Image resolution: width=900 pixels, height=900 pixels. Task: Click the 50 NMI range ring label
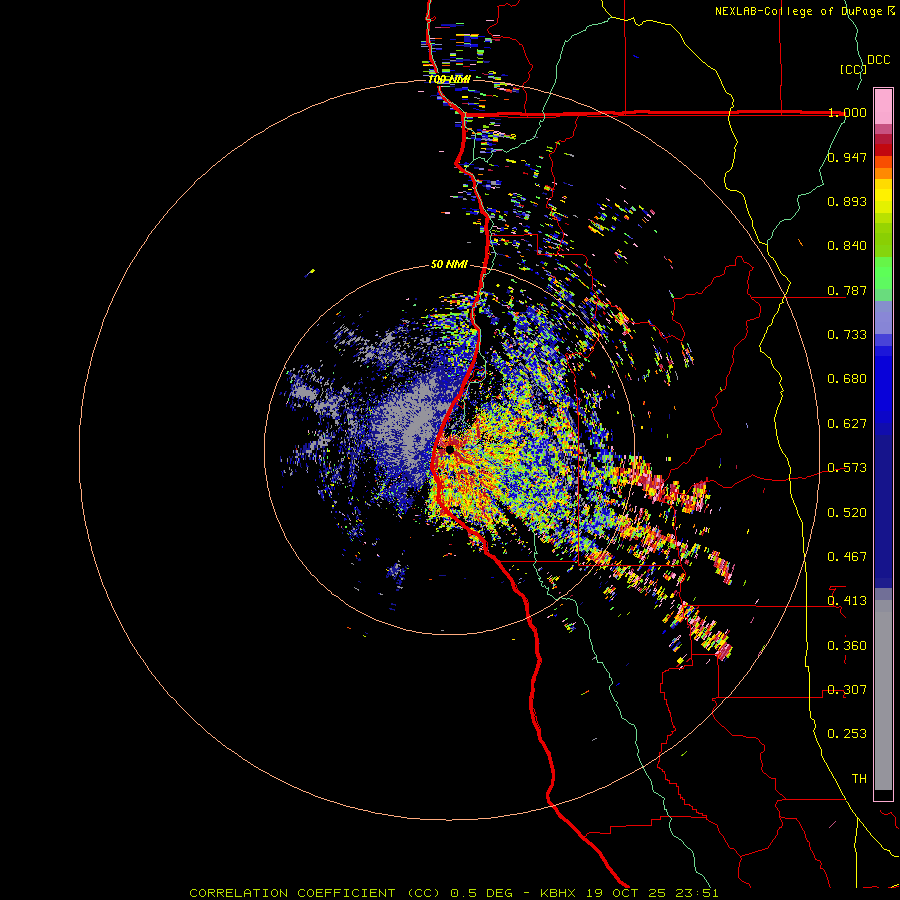pos(449,265)
